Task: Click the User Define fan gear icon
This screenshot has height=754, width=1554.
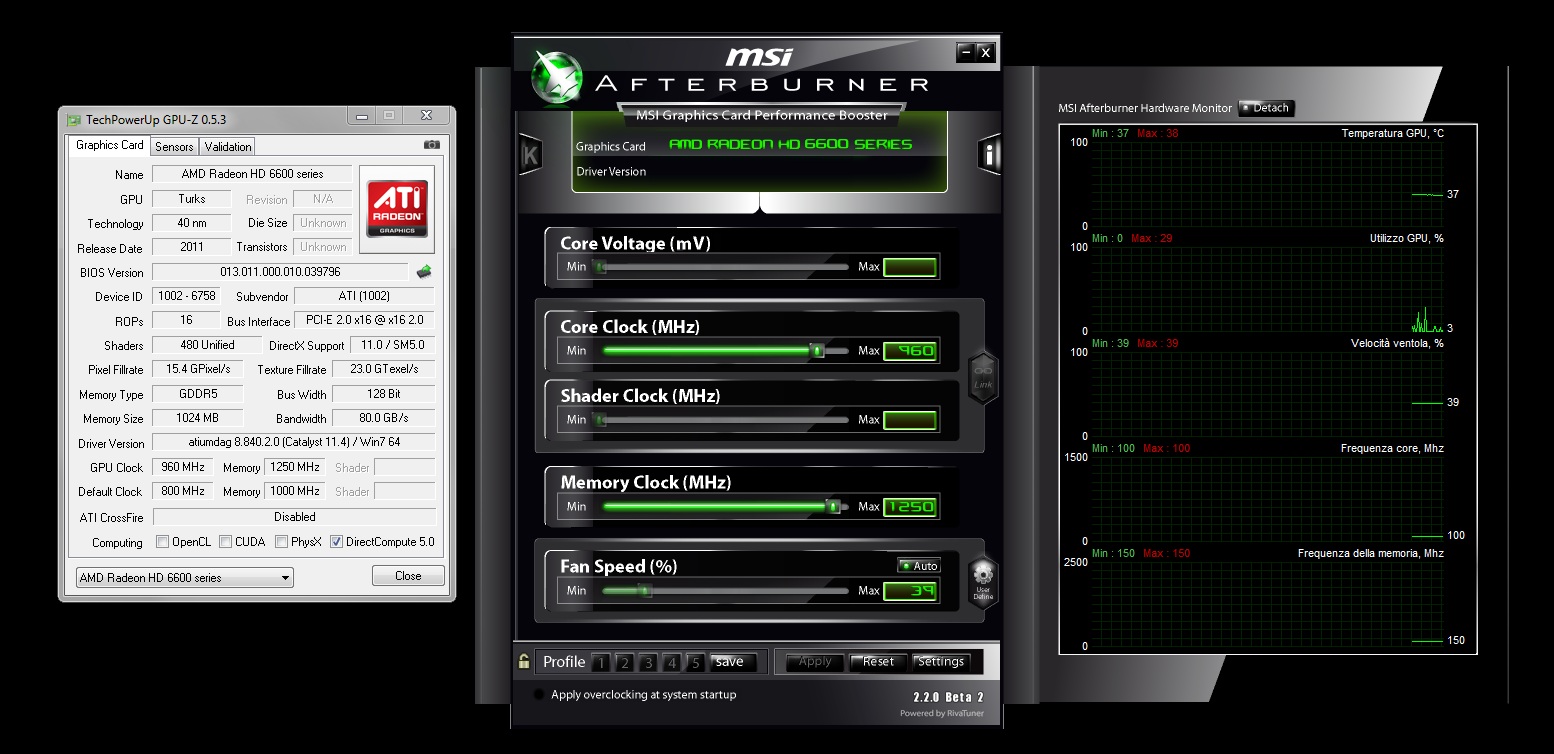Action: pyautogui.click(x=983, y=582)
